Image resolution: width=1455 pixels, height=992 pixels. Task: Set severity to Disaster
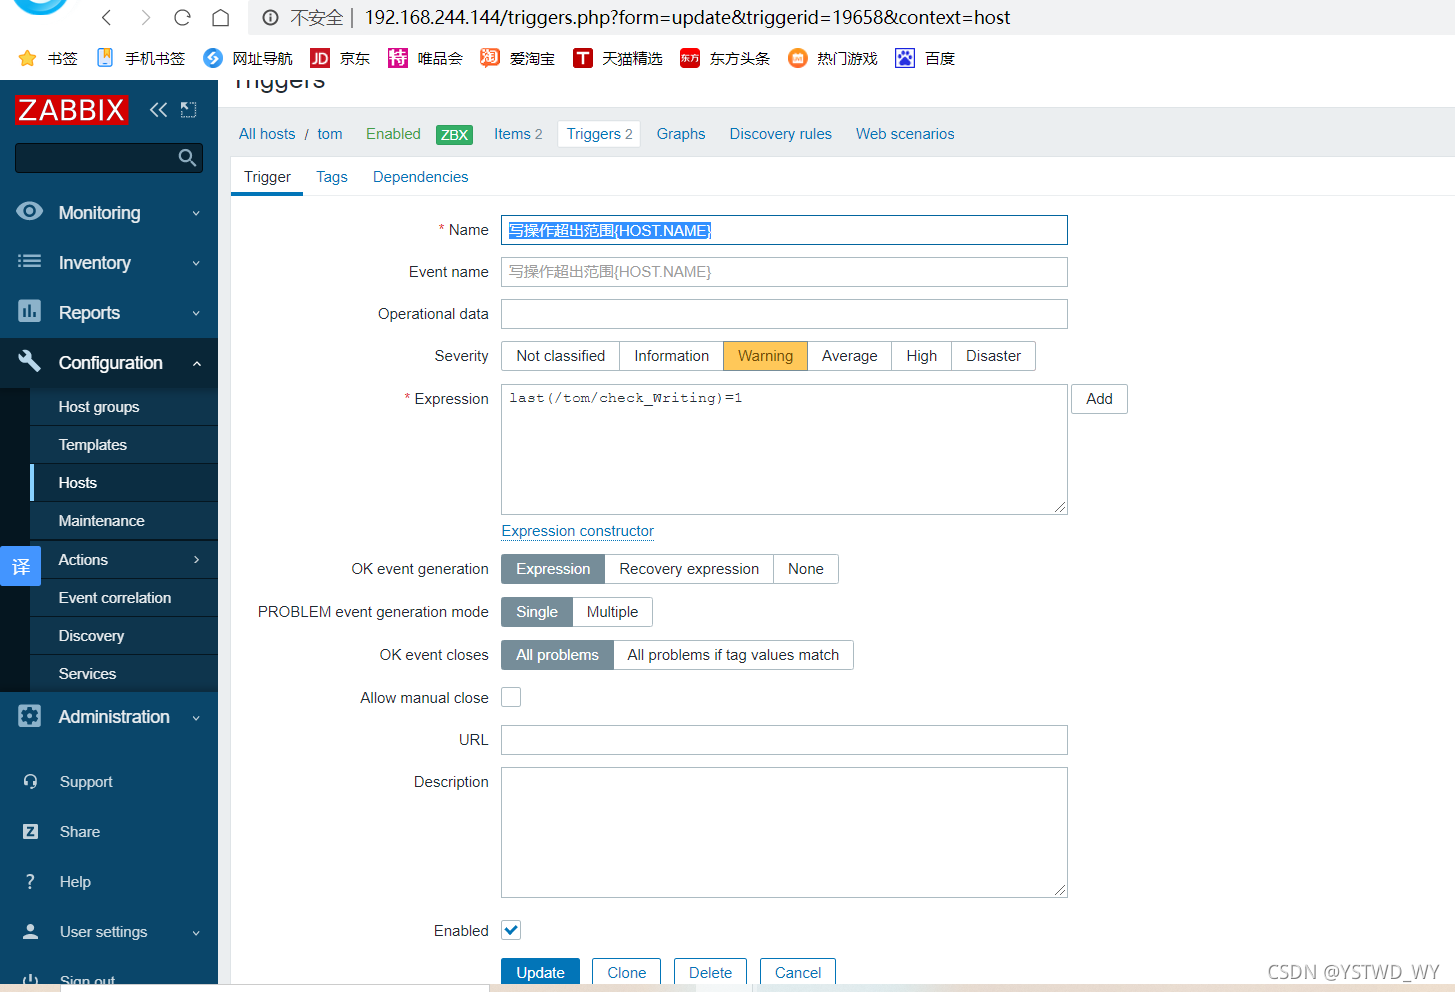(993, 356)
